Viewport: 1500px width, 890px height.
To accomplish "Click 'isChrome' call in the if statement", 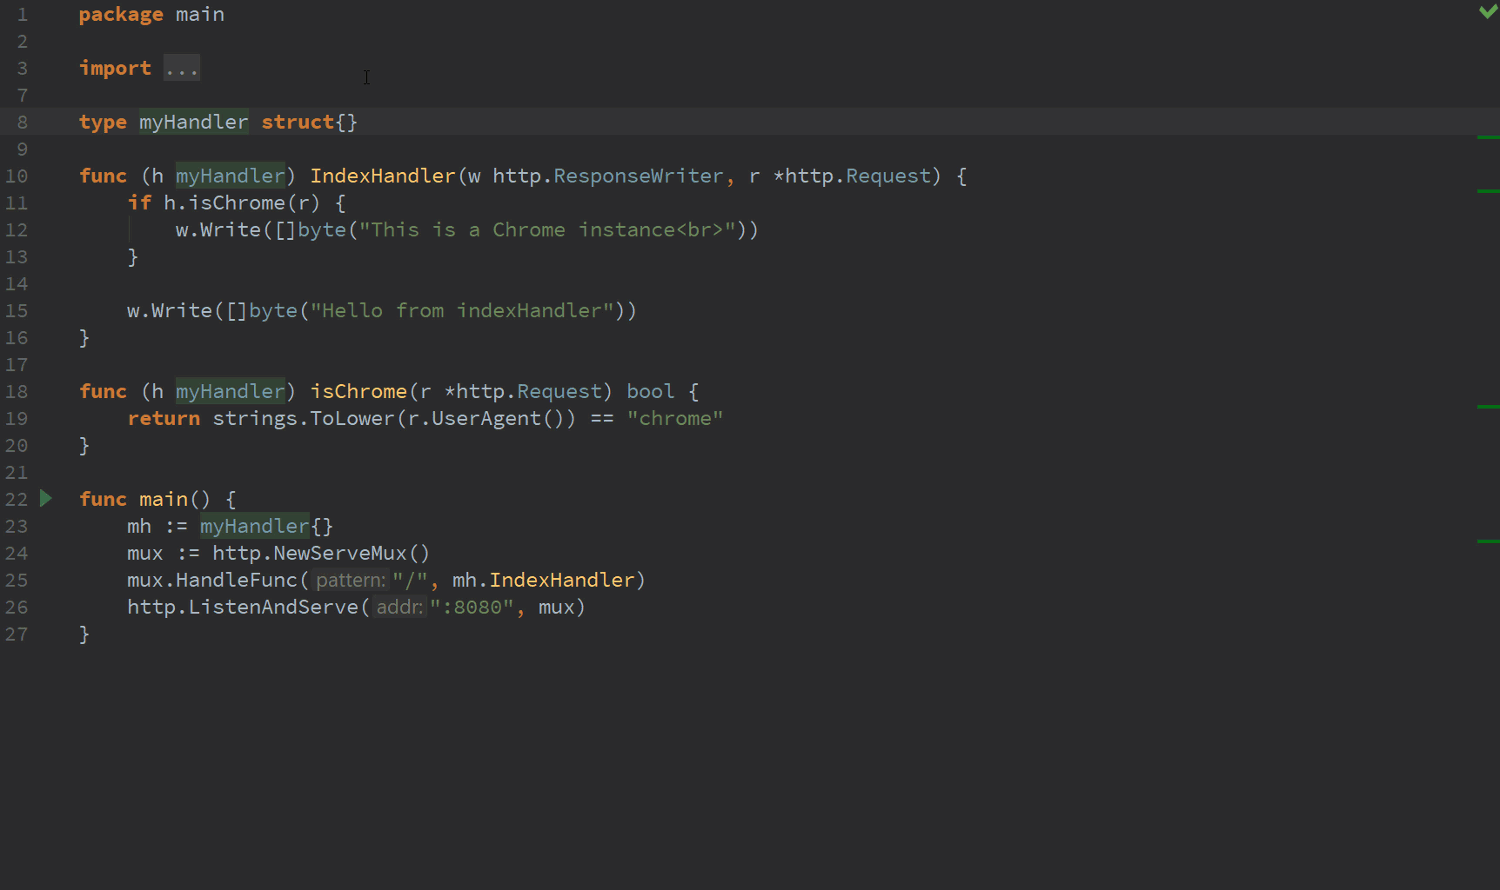I will (x=236, y=203).
